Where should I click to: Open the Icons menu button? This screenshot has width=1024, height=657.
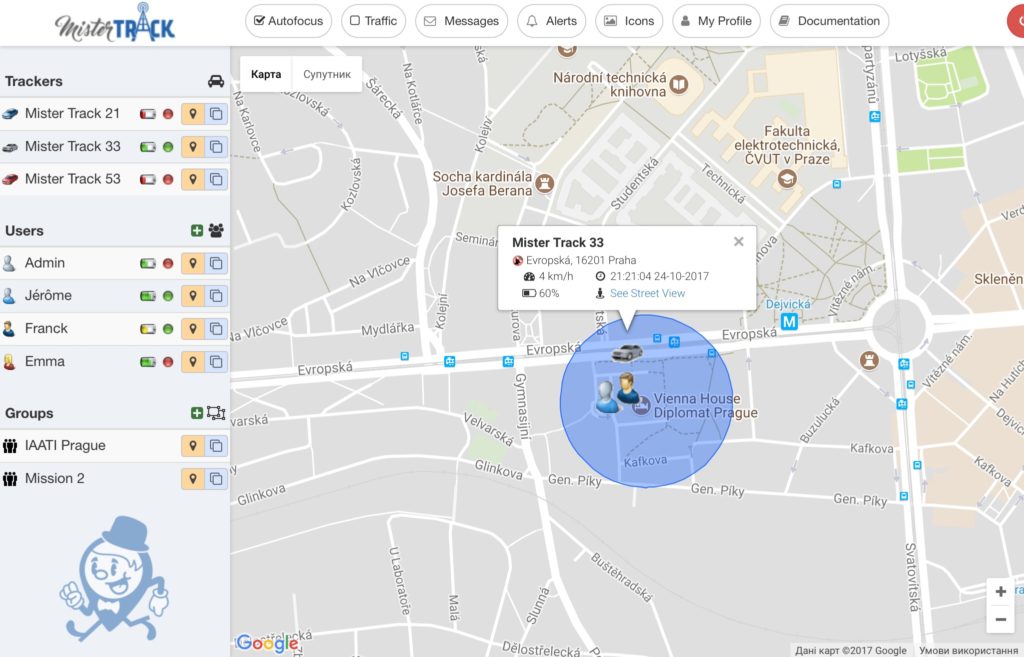click(629, 21)
